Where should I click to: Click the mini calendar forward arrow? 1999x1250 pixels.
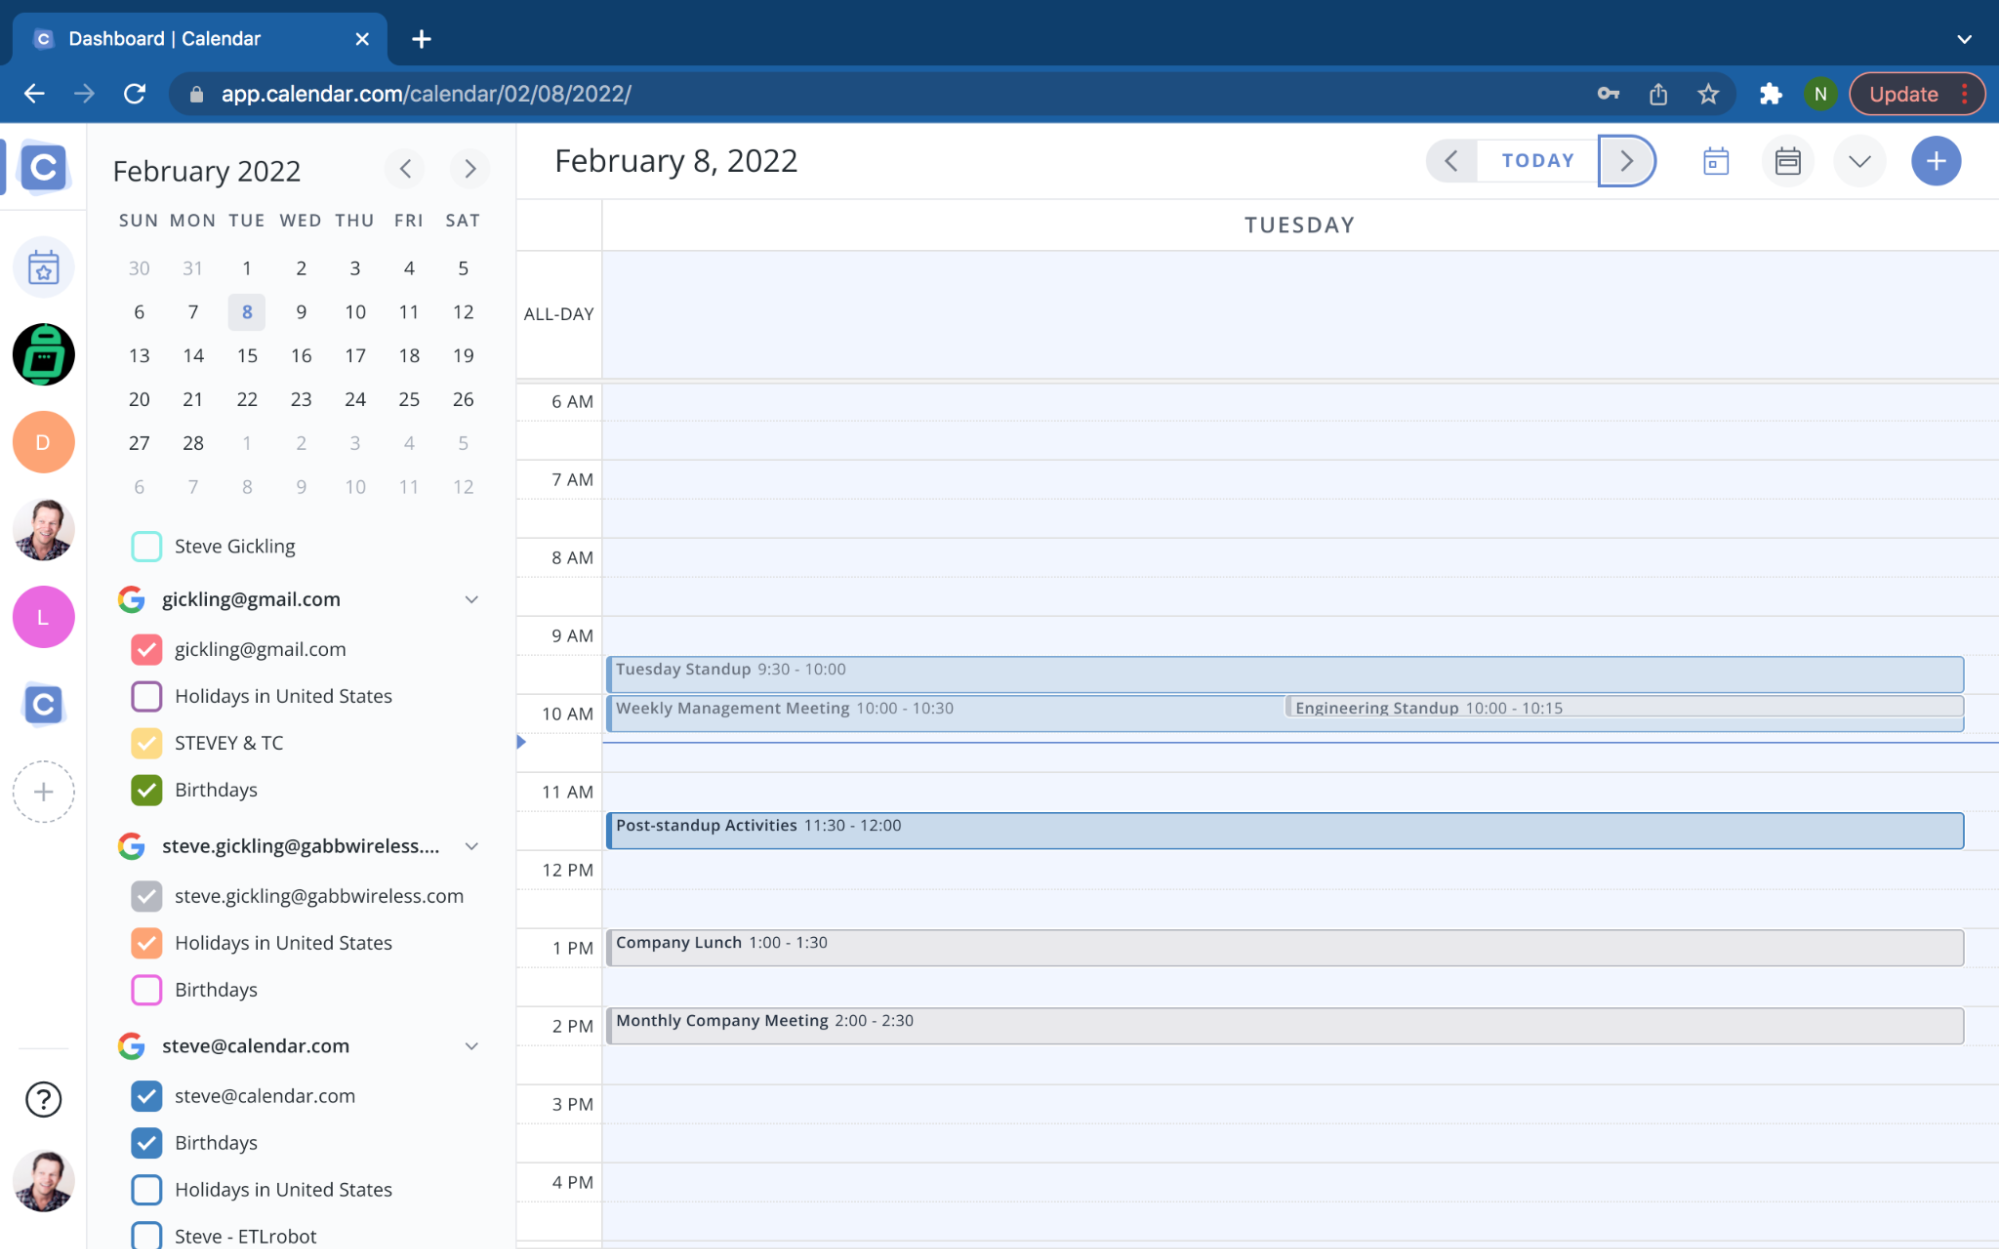[x=471, y=168]
